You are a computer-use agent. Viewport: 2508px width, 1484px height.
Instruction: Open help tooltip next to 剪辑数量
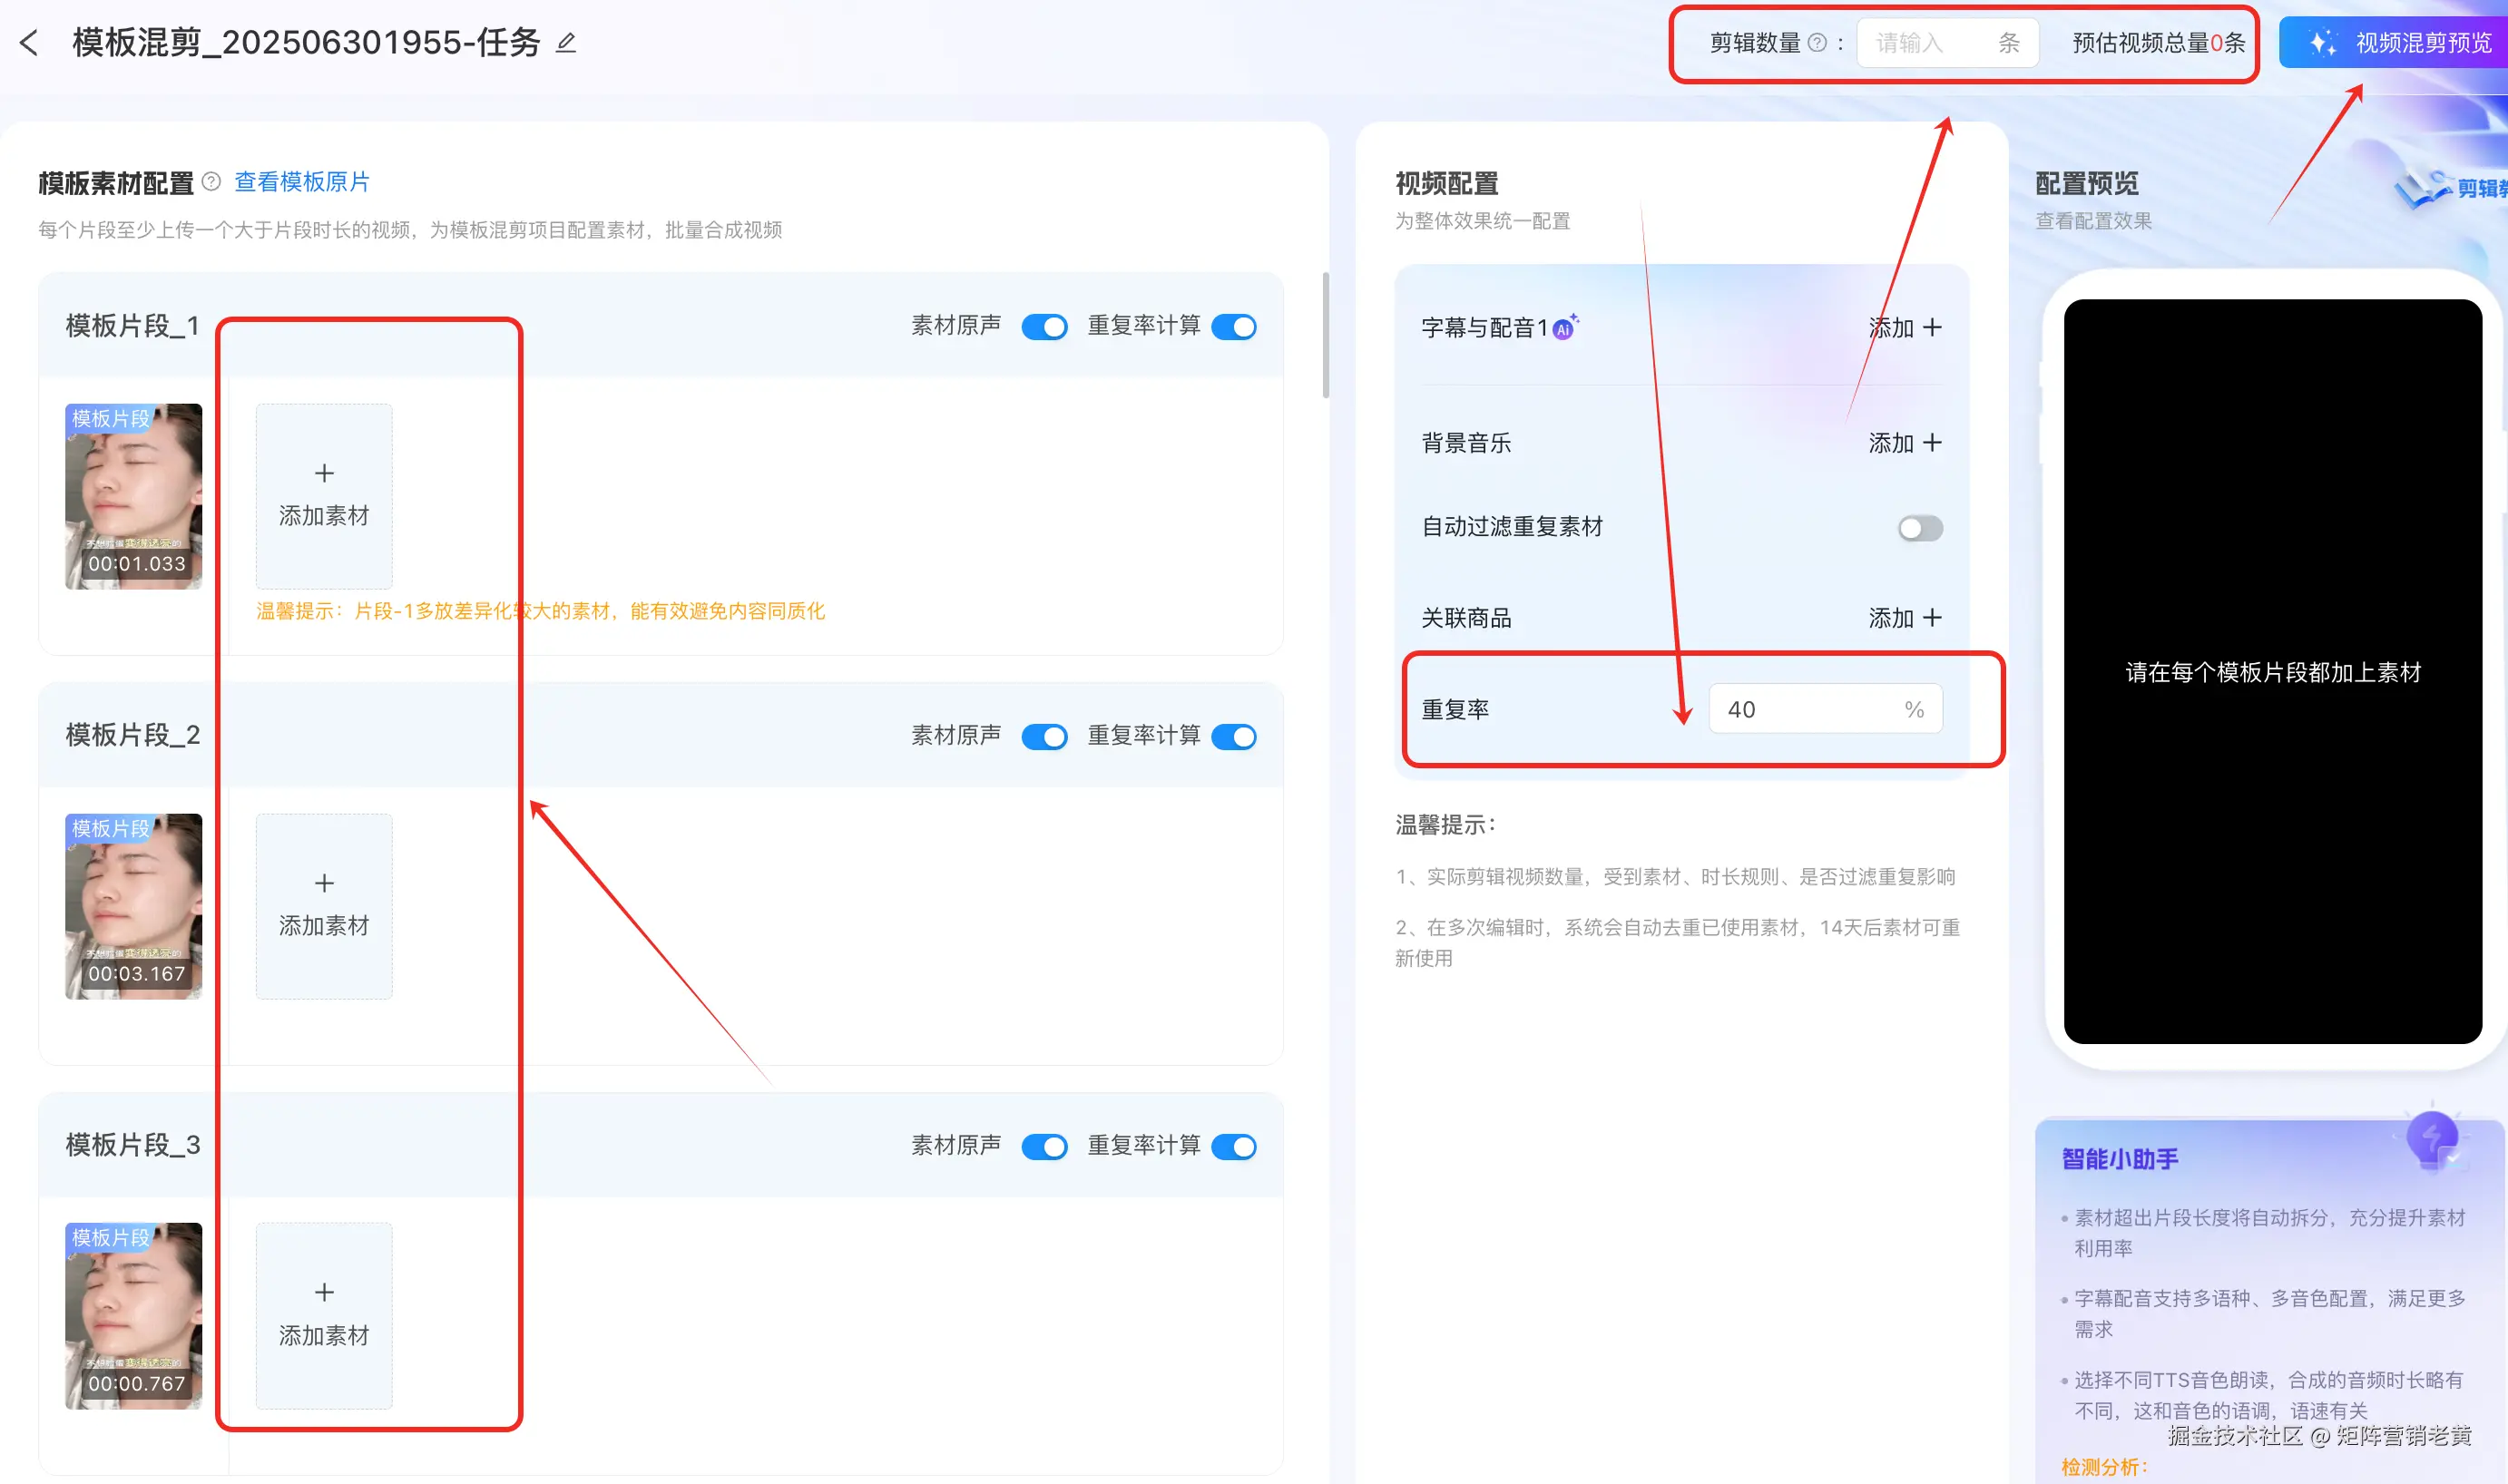[1817, 43]
